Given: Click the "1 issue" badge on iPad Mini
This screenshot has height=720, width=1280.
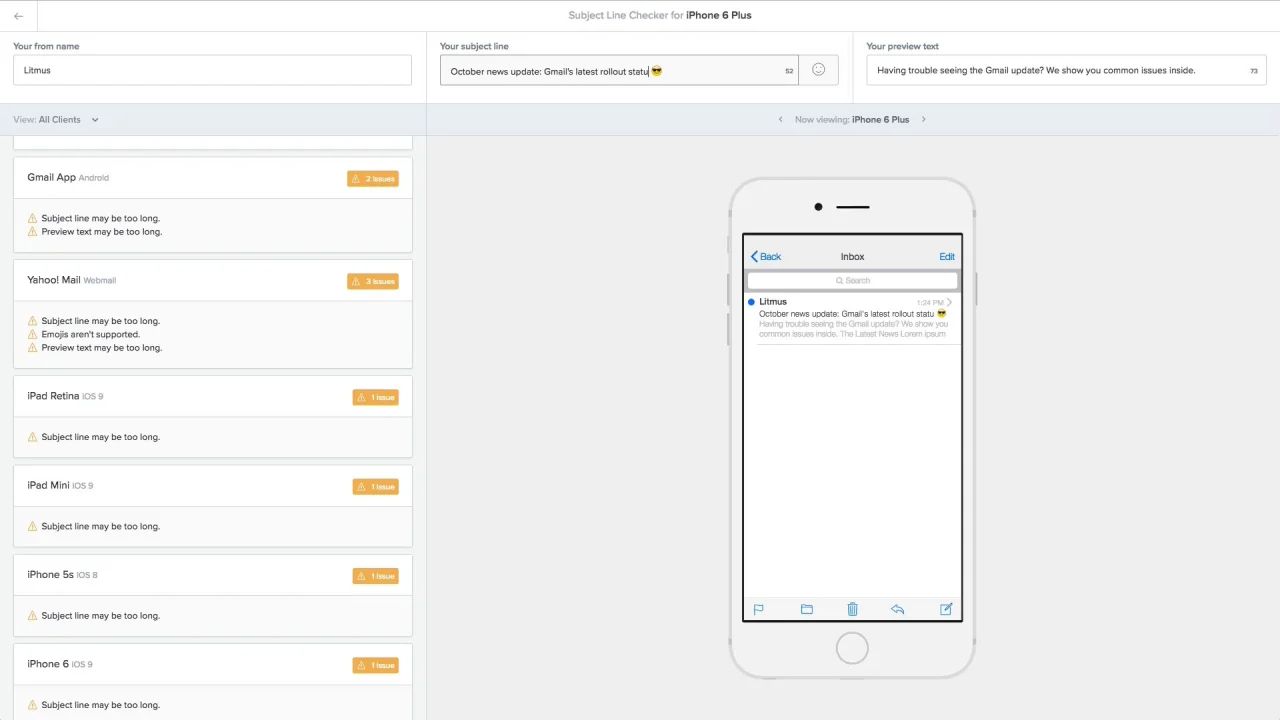Looking at the screenshot, I should 375,487.
